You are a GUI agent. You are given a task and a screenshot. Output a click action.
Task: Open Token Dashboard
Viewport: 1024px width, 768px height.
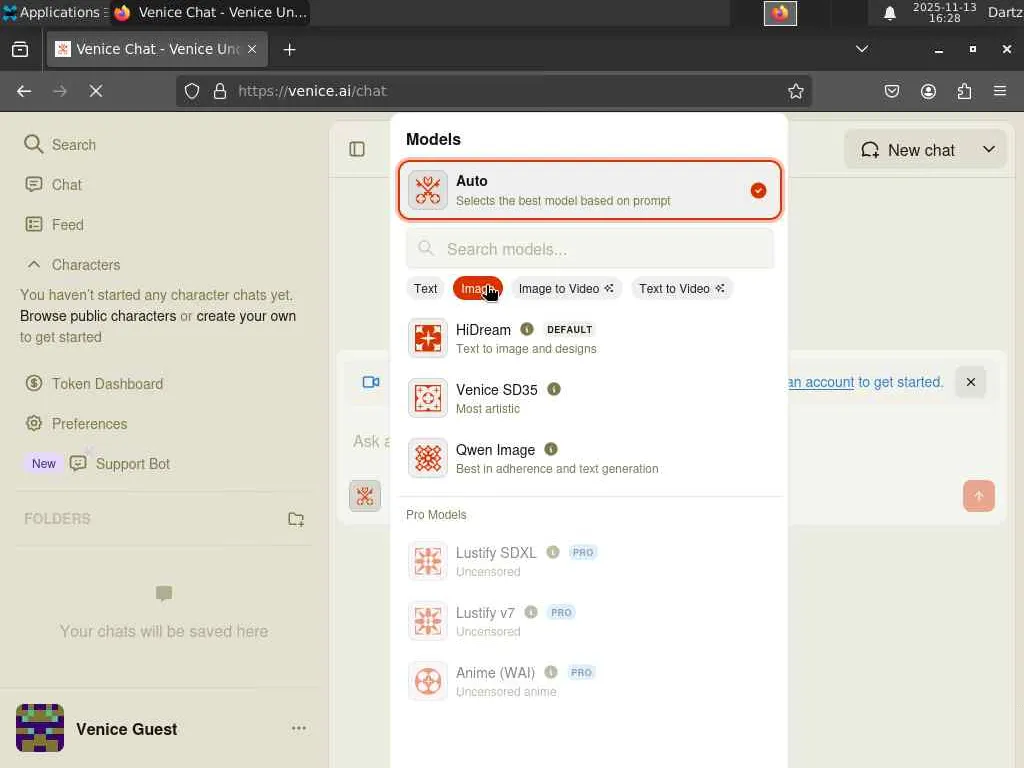click(94, 383)
